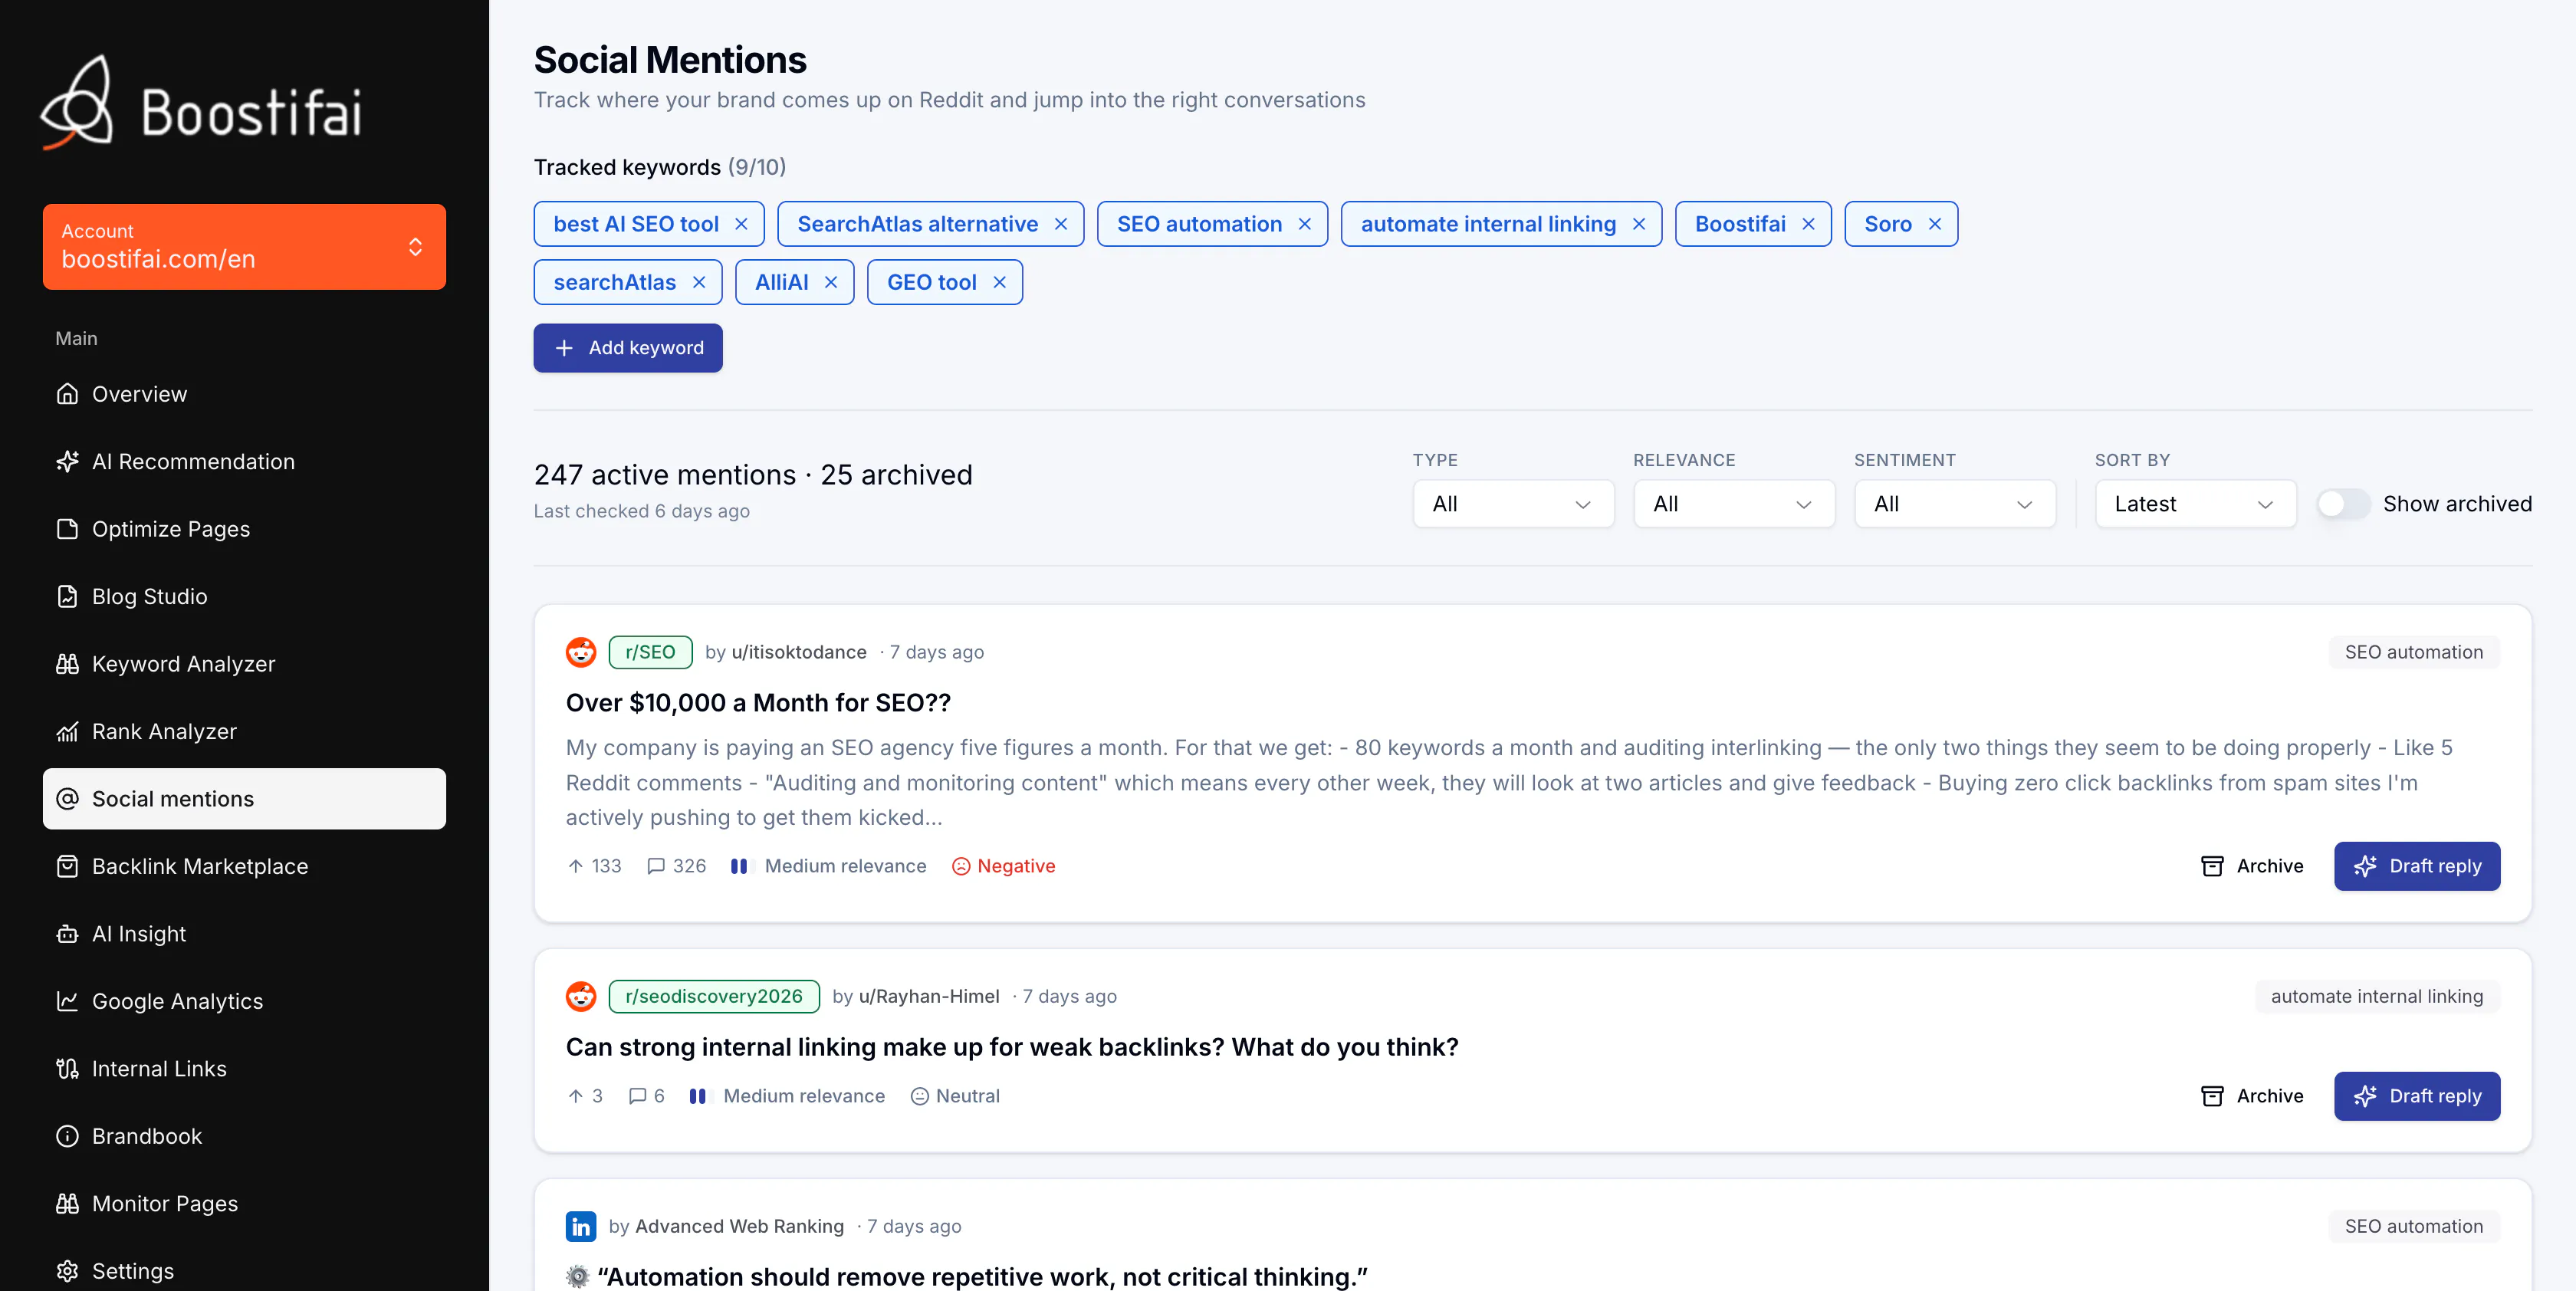Image resolution: width=2576 pixels, height=1291 pixels.
Task: Open AI Recommendation in the sidebar
Action: click(x=244, y=461)
